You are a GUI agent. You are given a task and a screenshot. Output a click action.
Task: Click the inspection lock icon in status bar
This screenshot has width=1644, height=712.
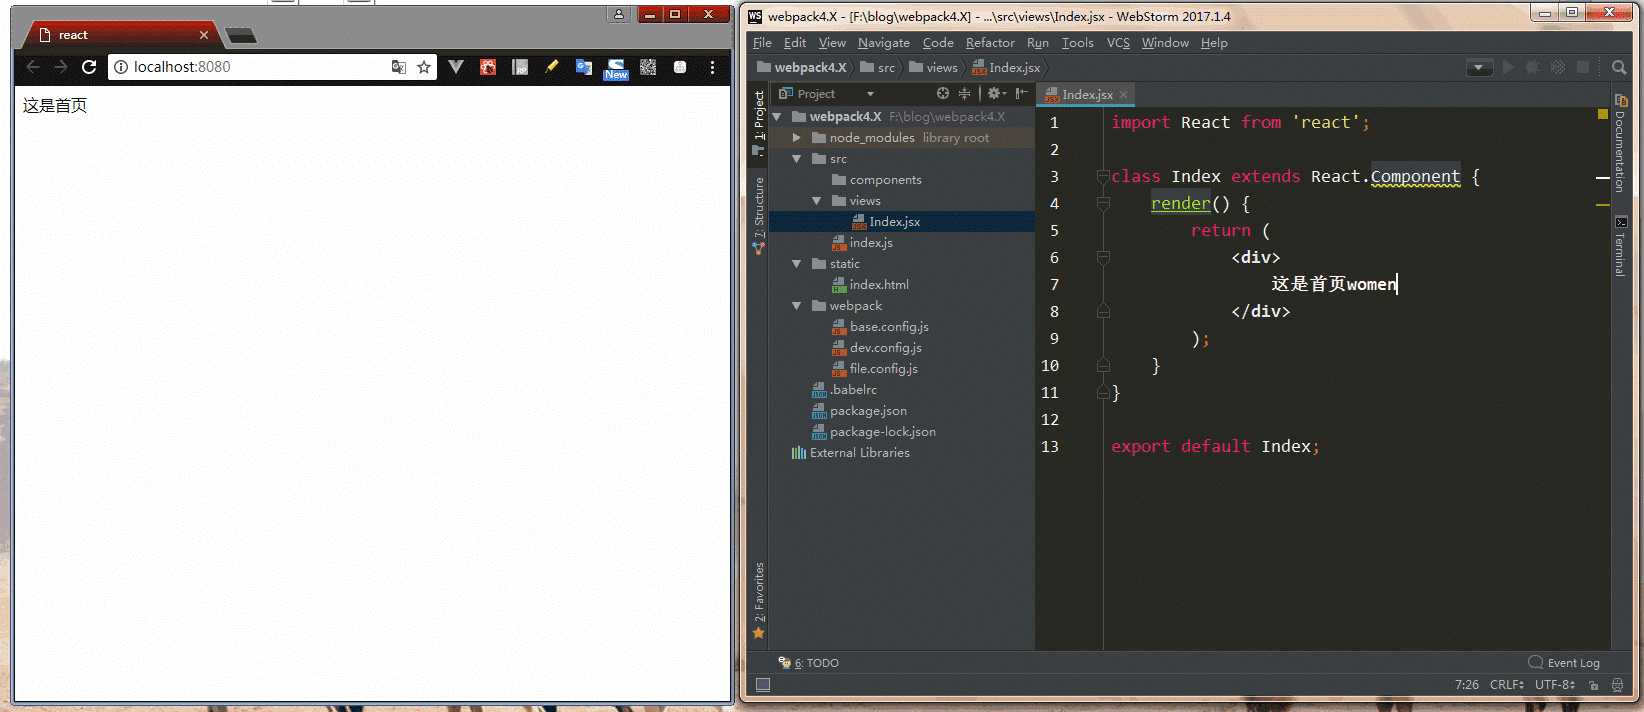(x=1593, y=685)
